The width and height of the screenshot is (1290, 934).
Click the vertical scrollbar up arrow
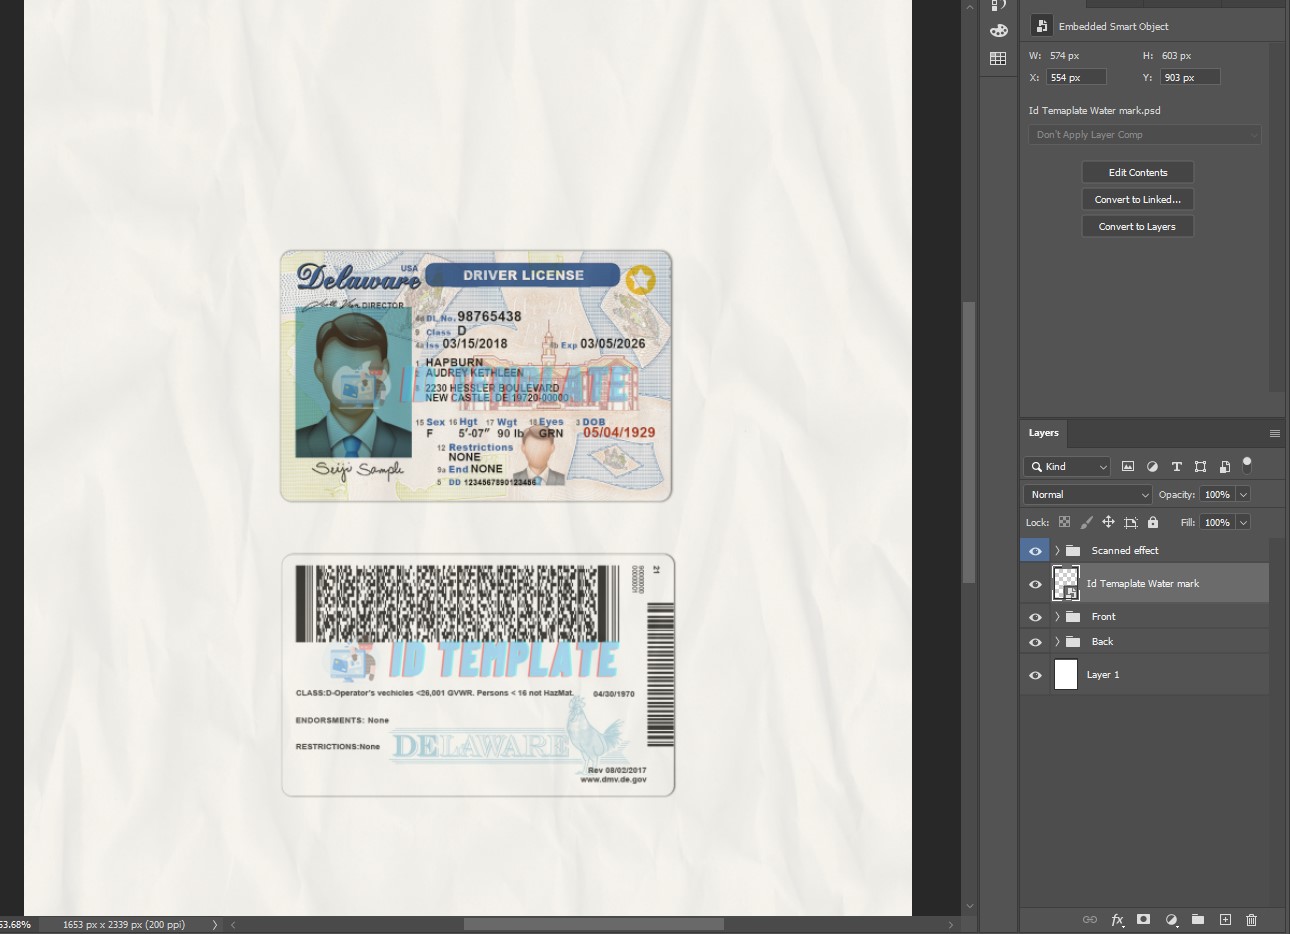point(968,7)
